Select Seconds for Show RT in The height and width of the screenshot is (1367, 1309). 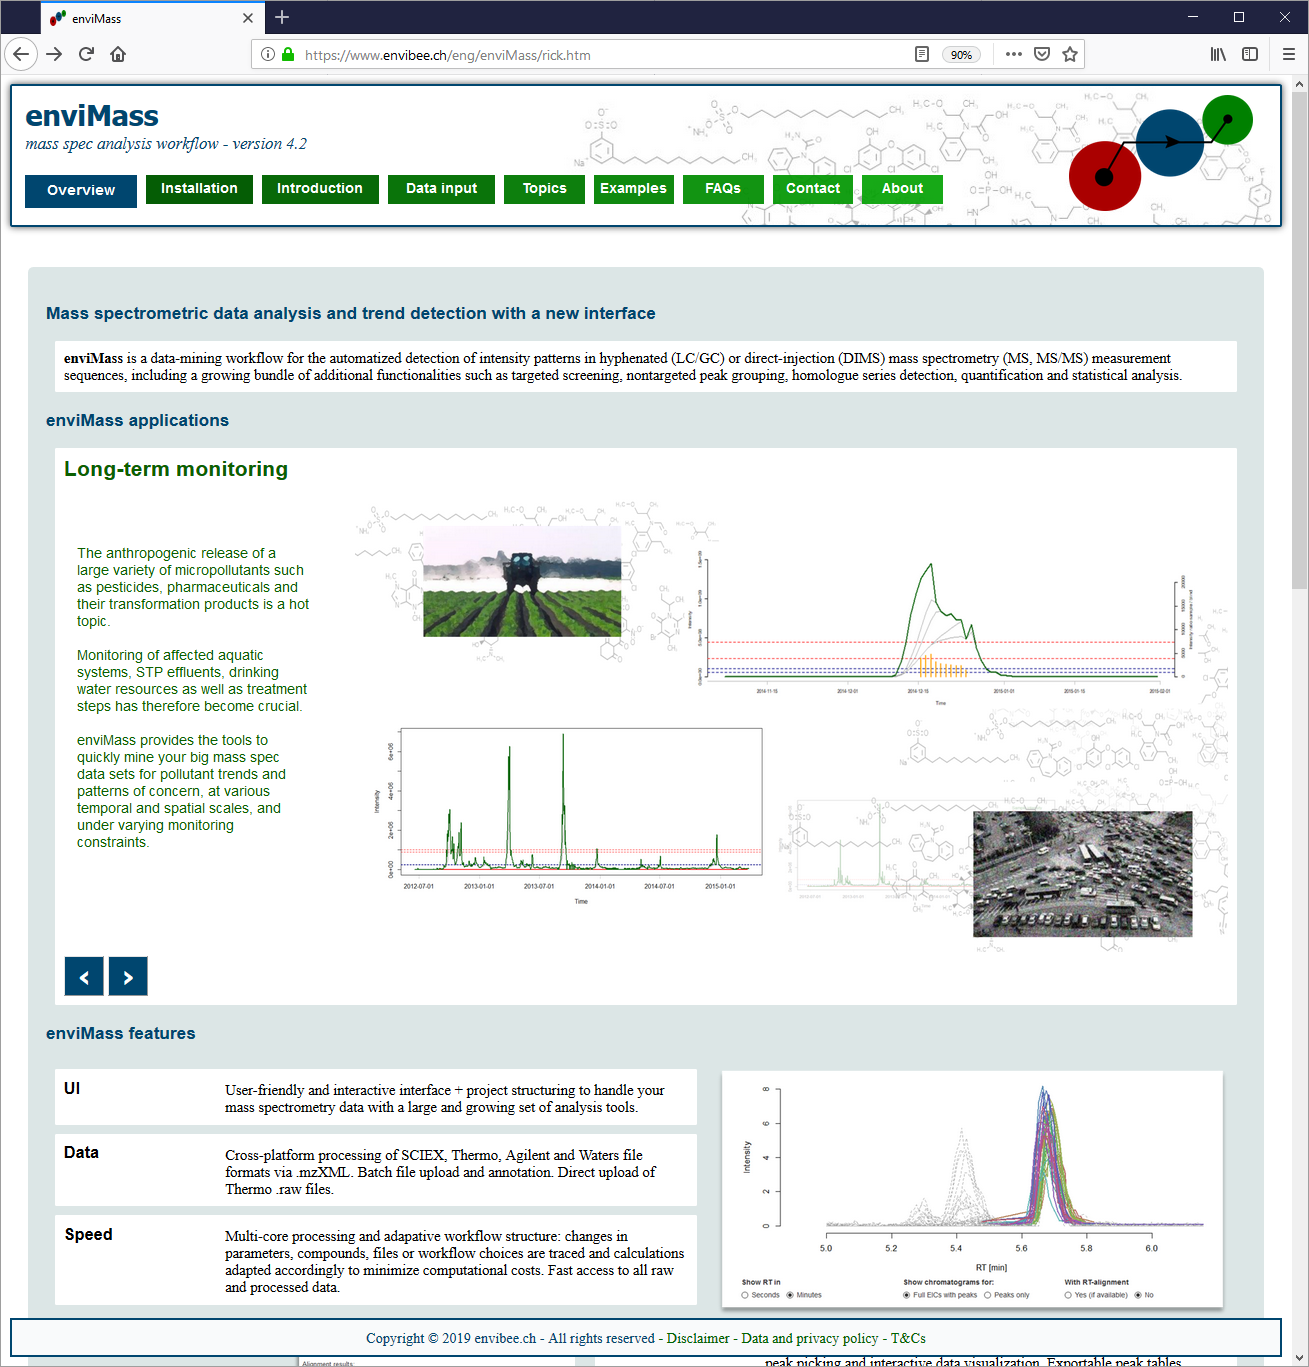point(745,1295)
